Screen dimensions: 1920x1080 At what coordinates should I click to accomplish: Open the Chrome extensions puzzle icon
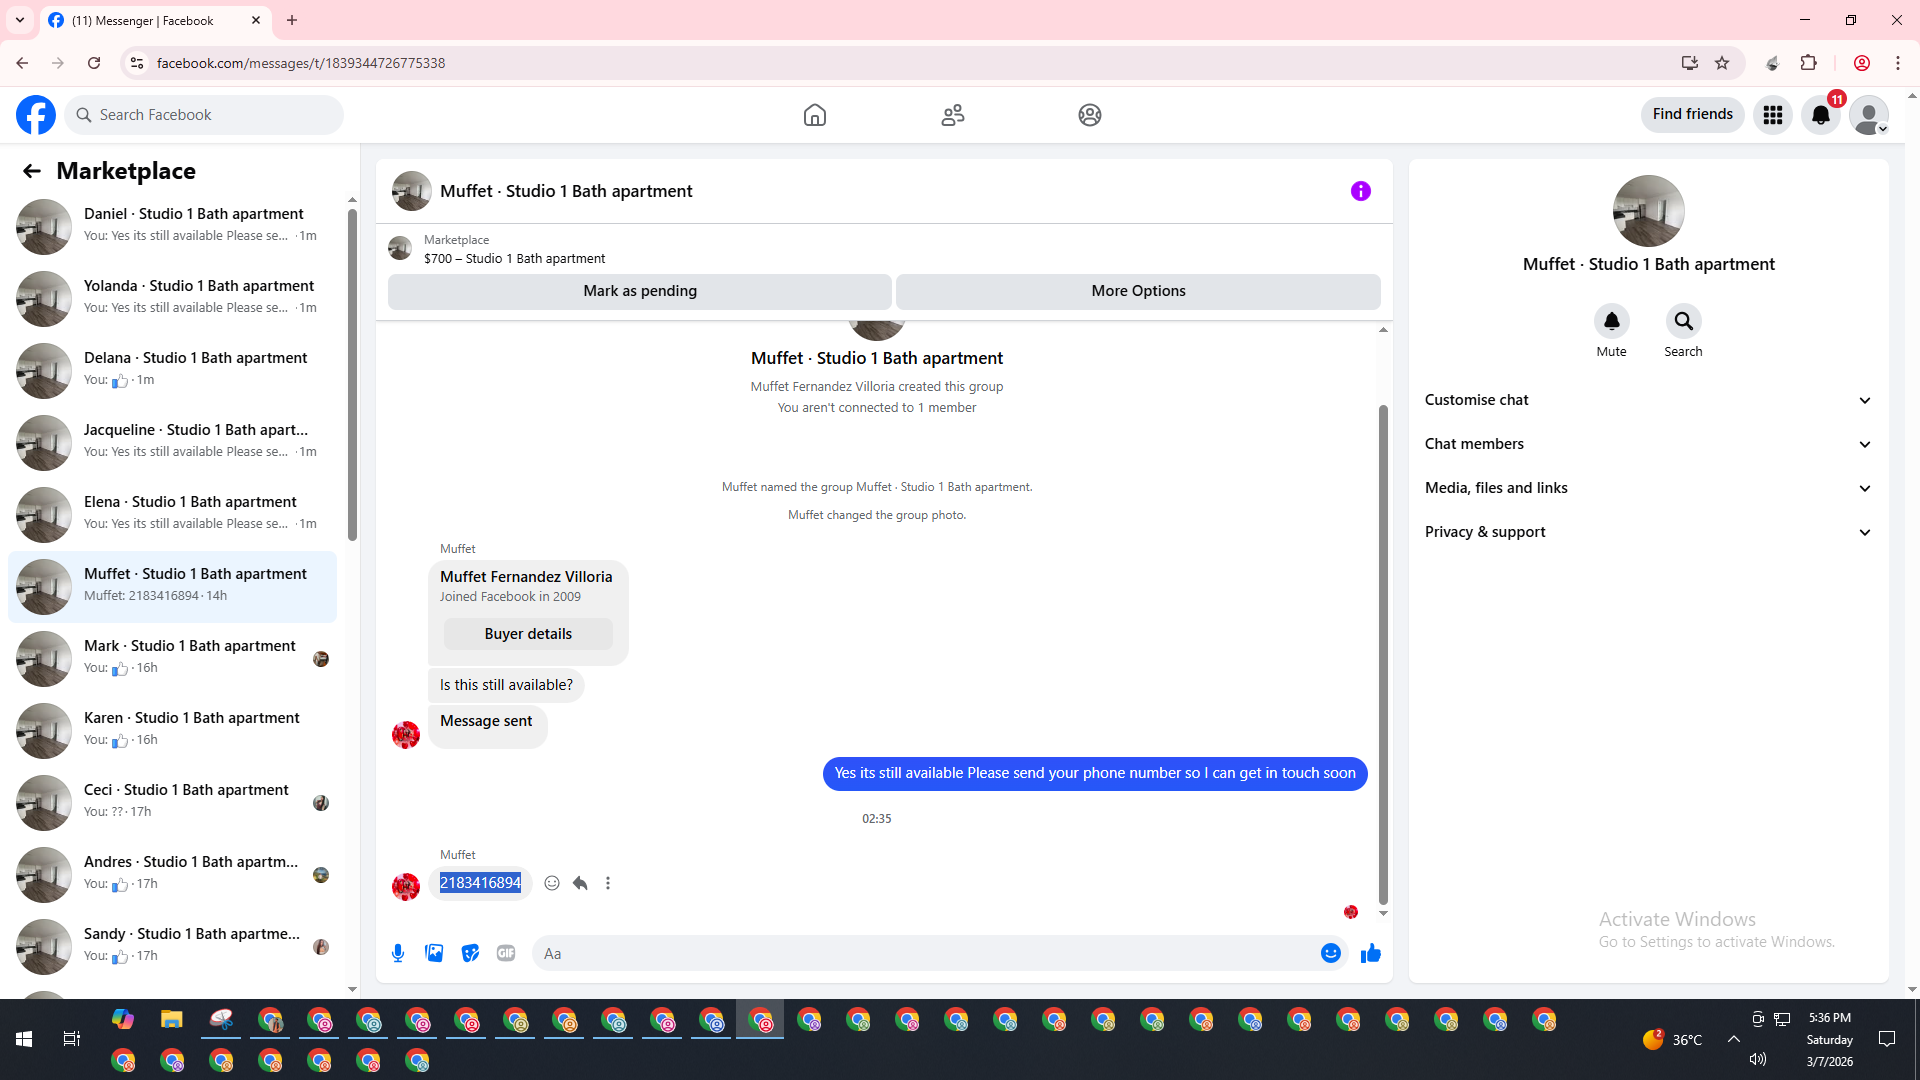(x=1809, y=63)
